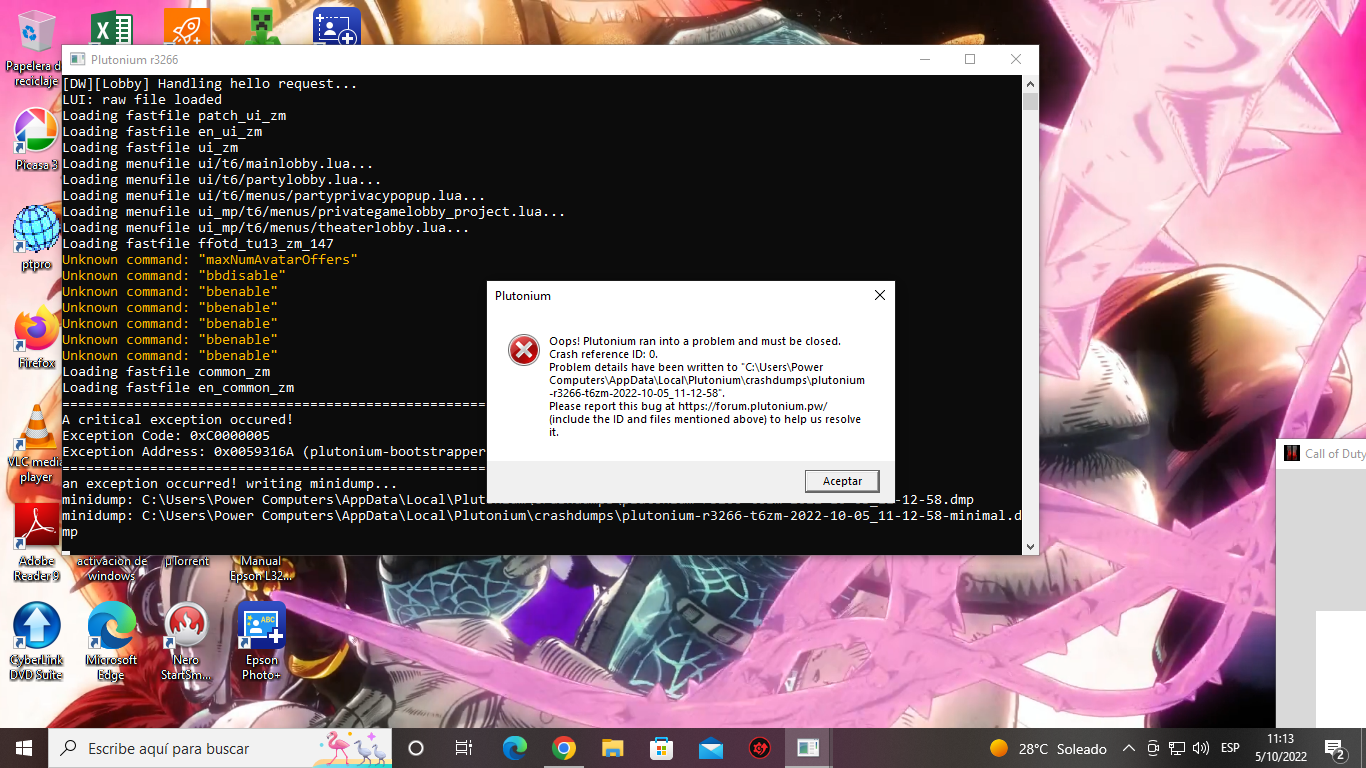Image resolution: width=1366 pixels, height=768 pixels.
Task: Select the Adobe Reader 9 desktop shortcut
Action: pos(36,542)
